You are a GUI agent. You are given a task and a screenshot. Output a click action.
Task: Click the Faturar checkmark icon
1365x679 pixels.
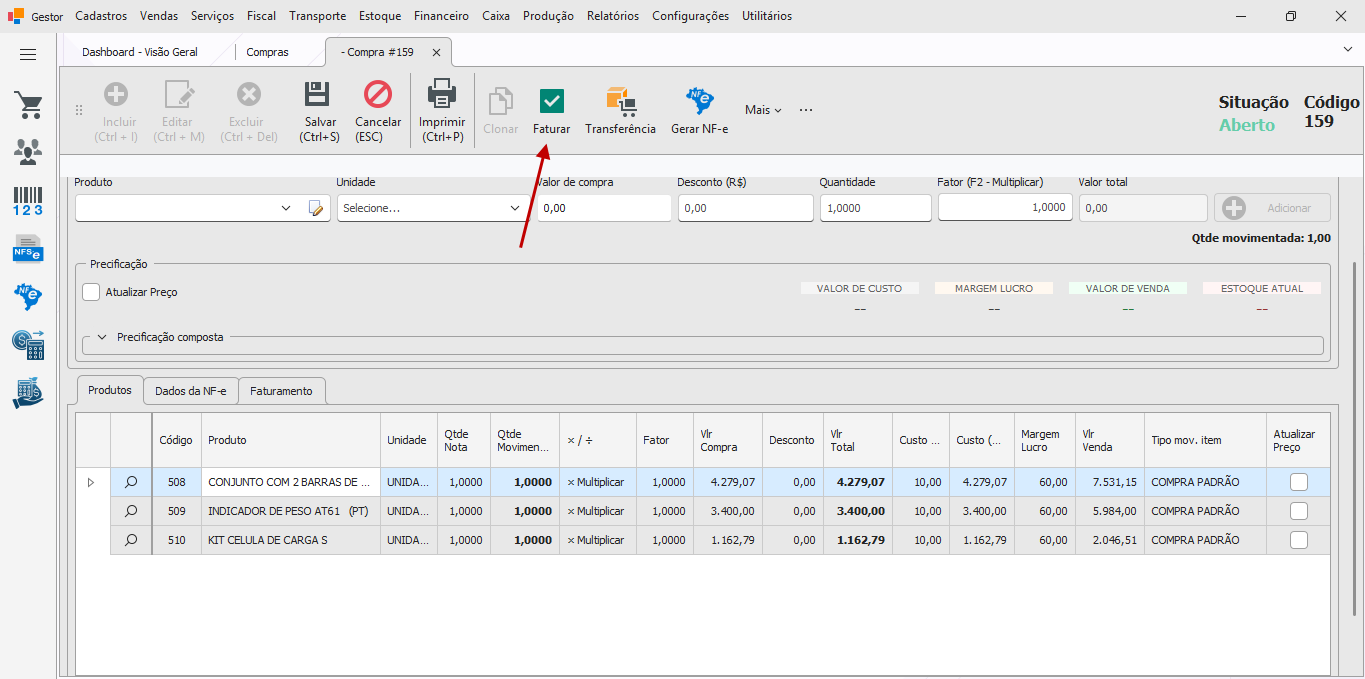(x=551, y=101)
